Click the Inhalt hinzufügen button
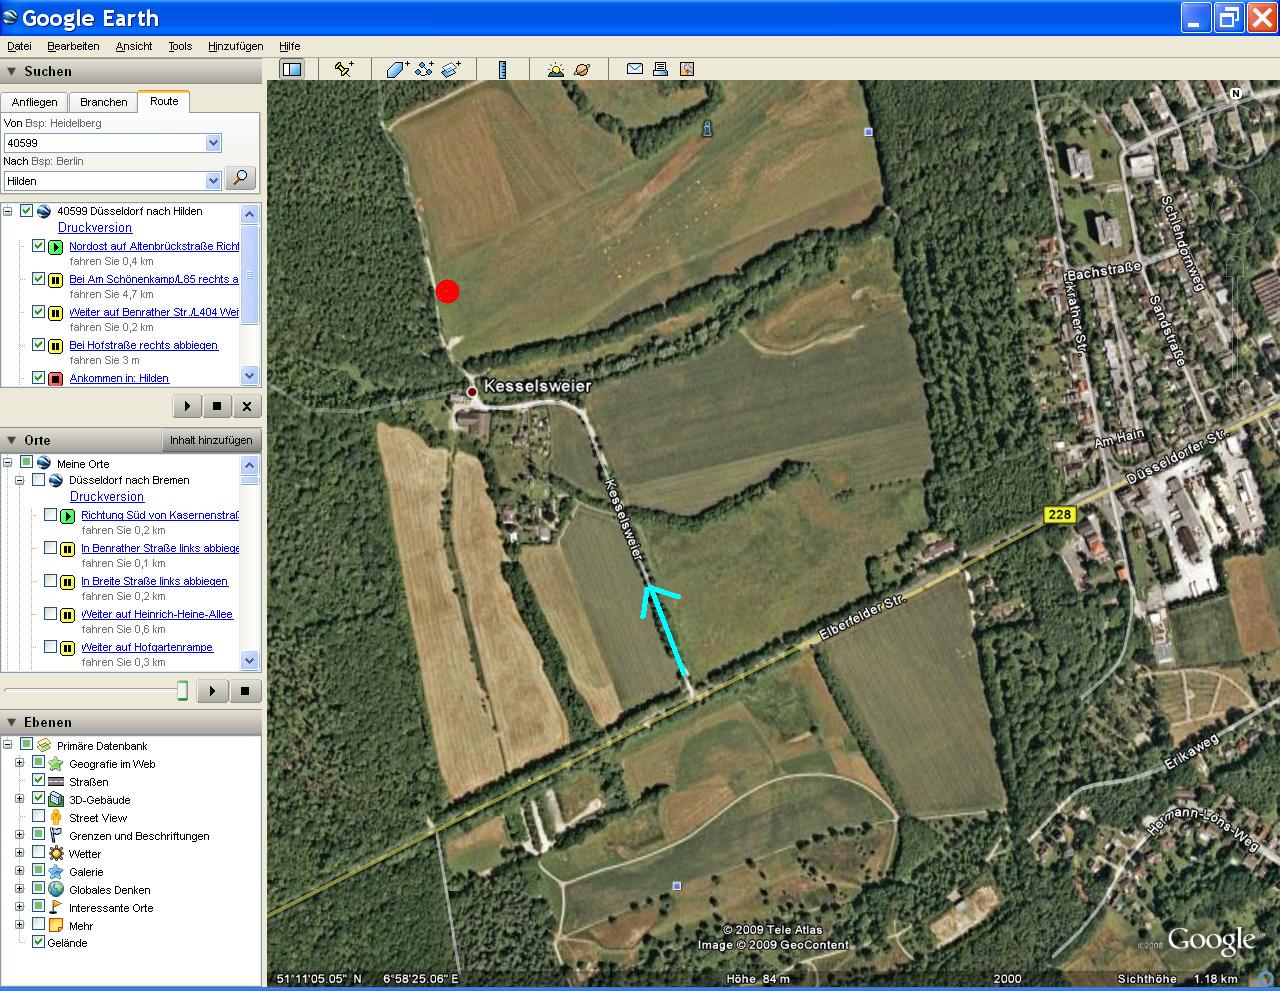 click(x=211, y=440)
